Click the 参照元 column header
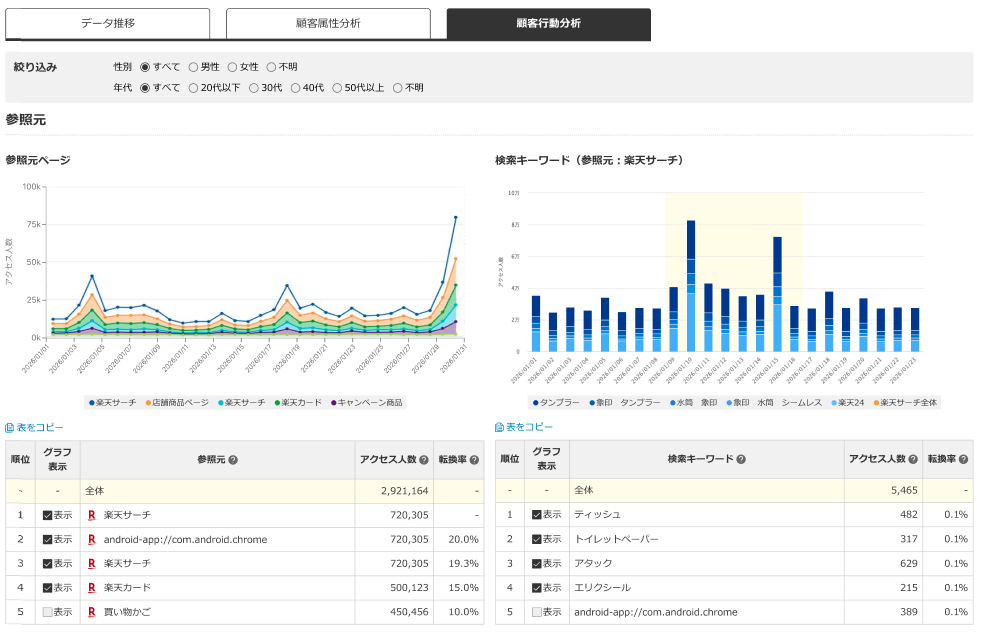Screen dimensions: 988x636 click(x=217, y=460)
